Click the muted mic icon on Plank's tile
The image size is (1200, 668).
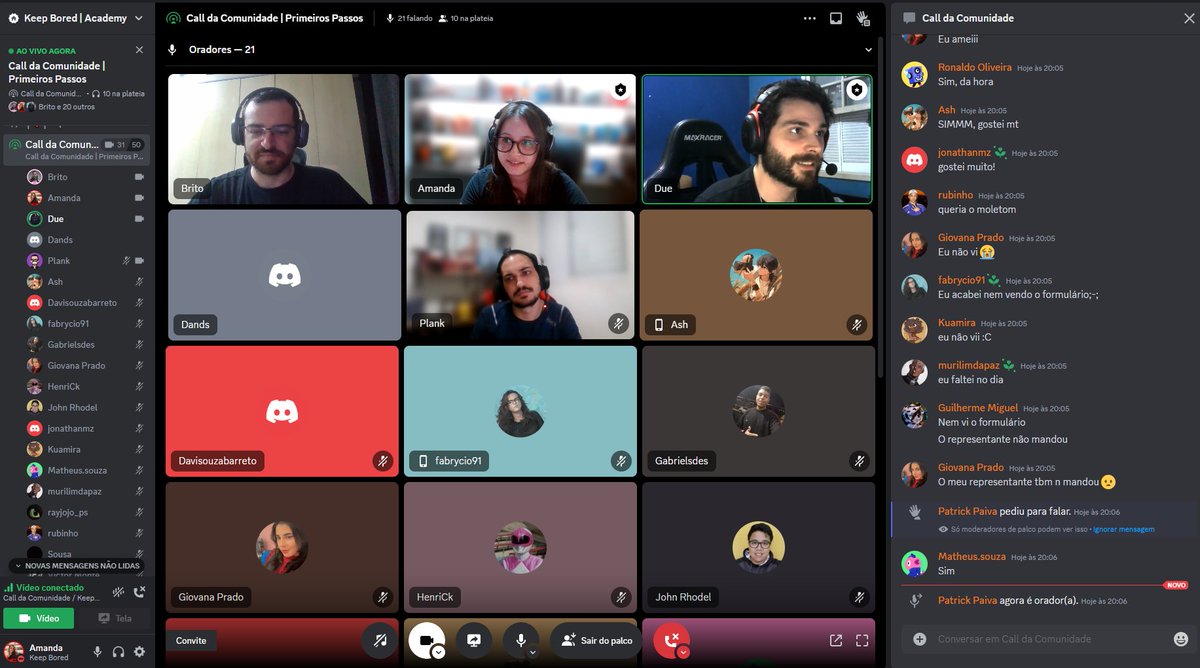tap(619, 324)
